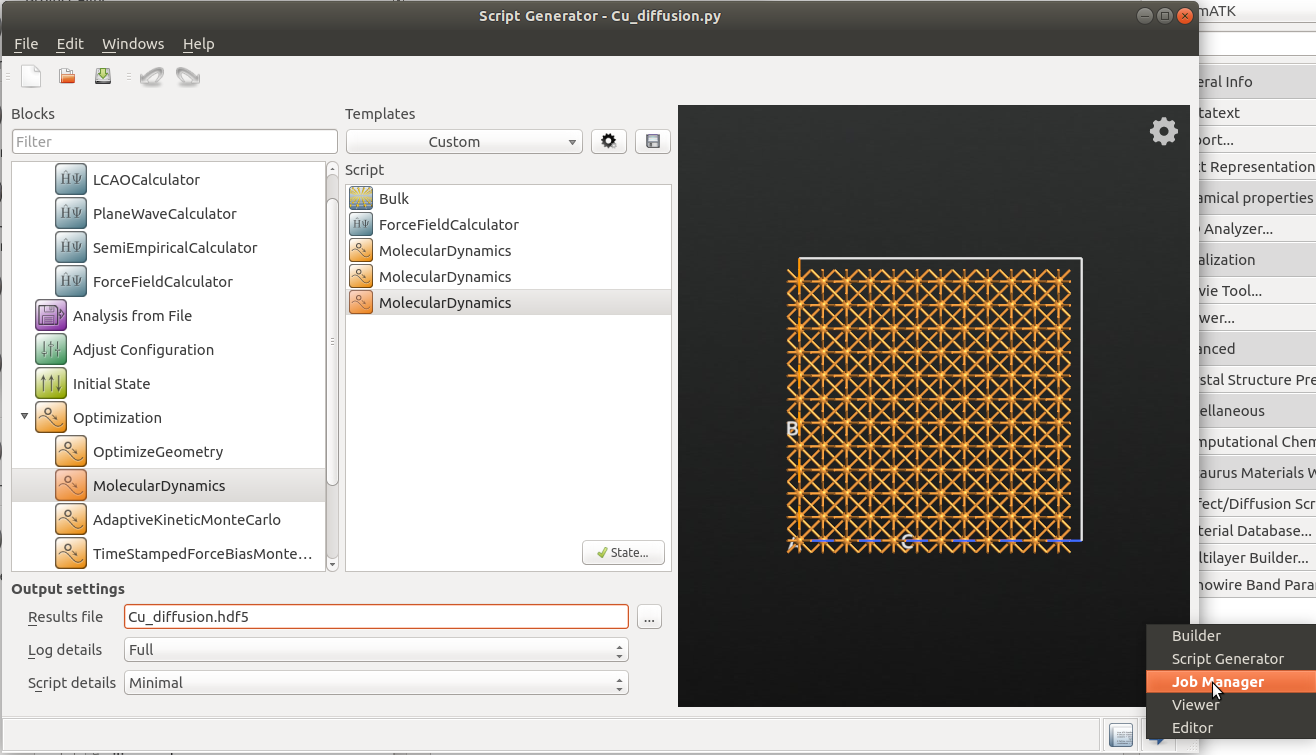1316x755 pixels.
Task: Select the first MolecularDynamics script entry
Action: [x=508, y=251]
